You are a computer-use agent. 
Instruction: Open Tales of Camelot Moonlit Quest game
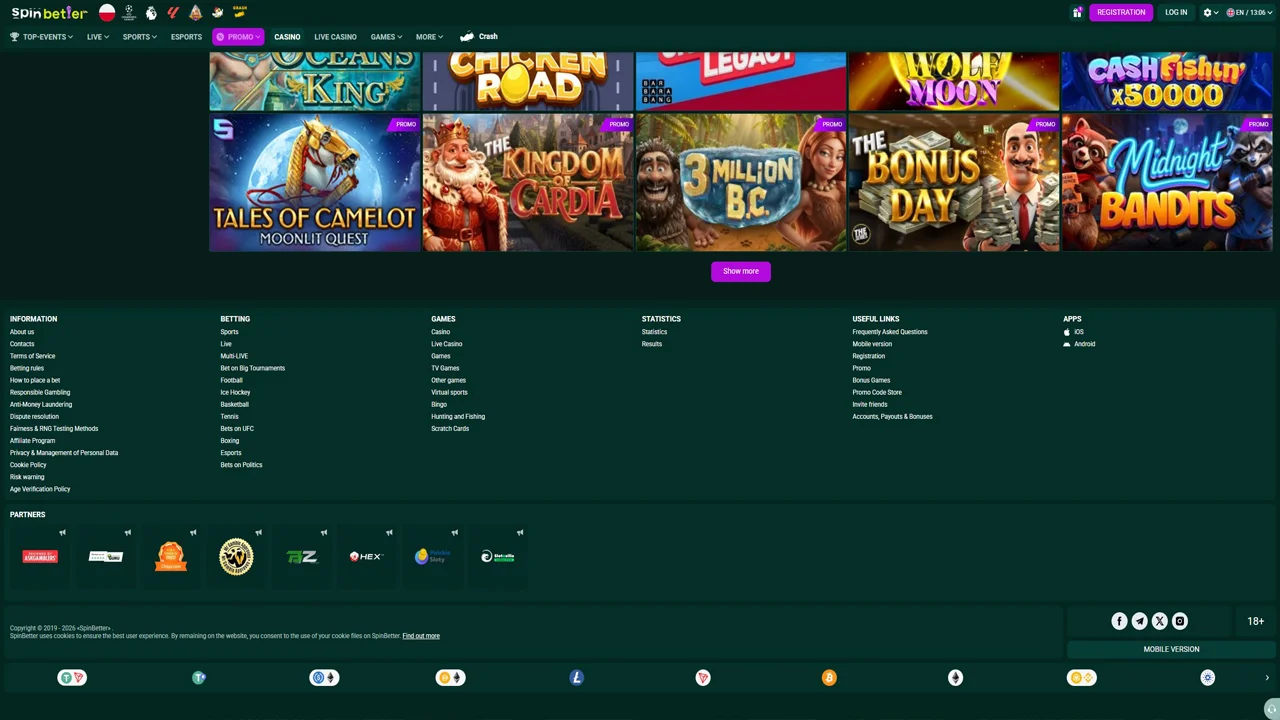click(315, 183)
